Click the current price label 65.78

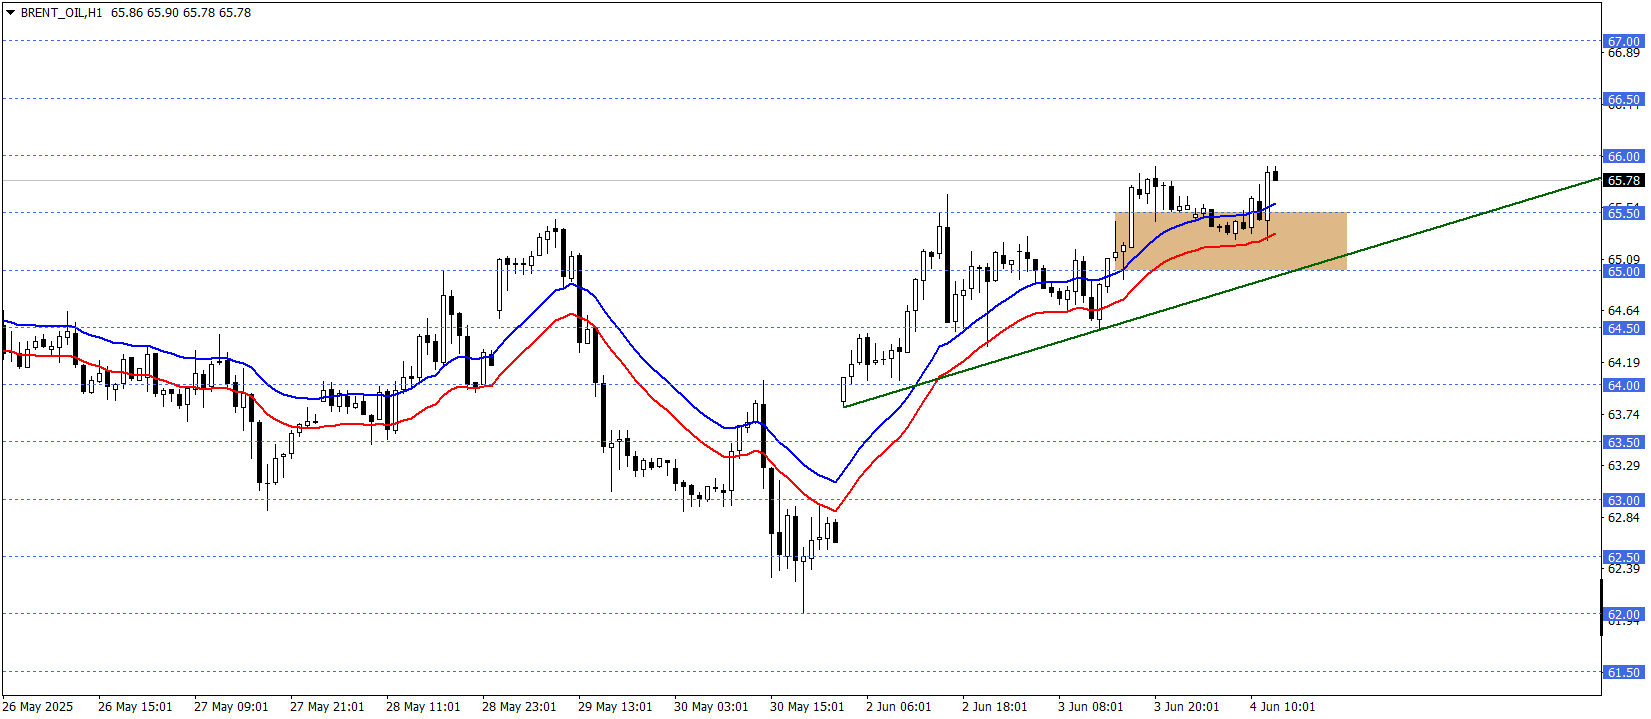pos(1623,180)
